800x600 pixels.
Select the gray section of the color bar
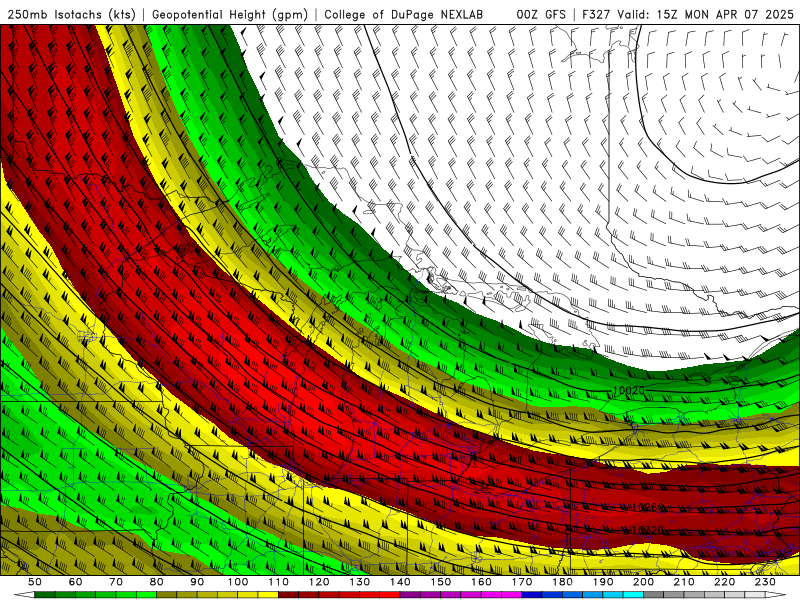point(654,595)
